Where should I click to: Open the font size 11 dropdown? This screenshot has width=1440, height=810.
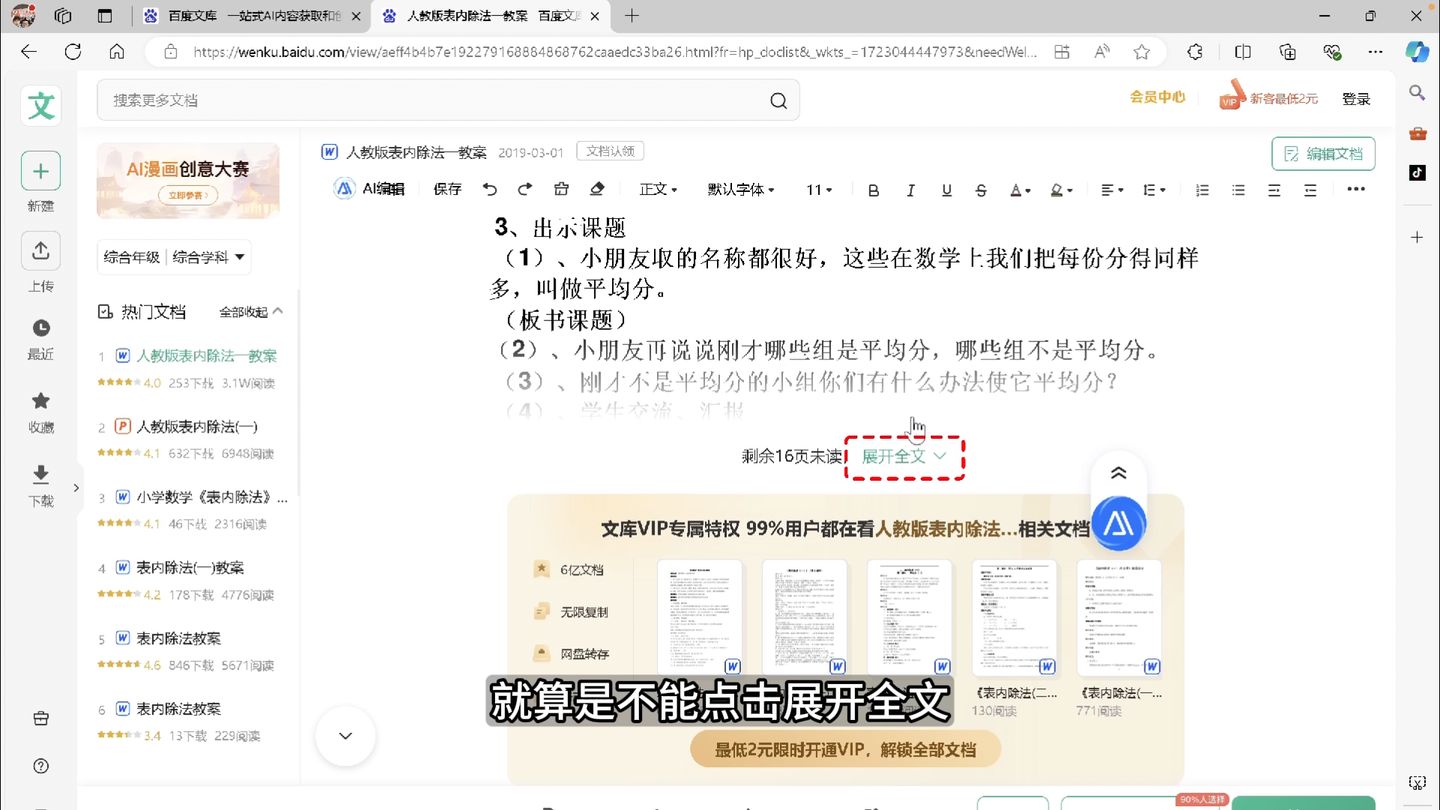click(819, 189)
